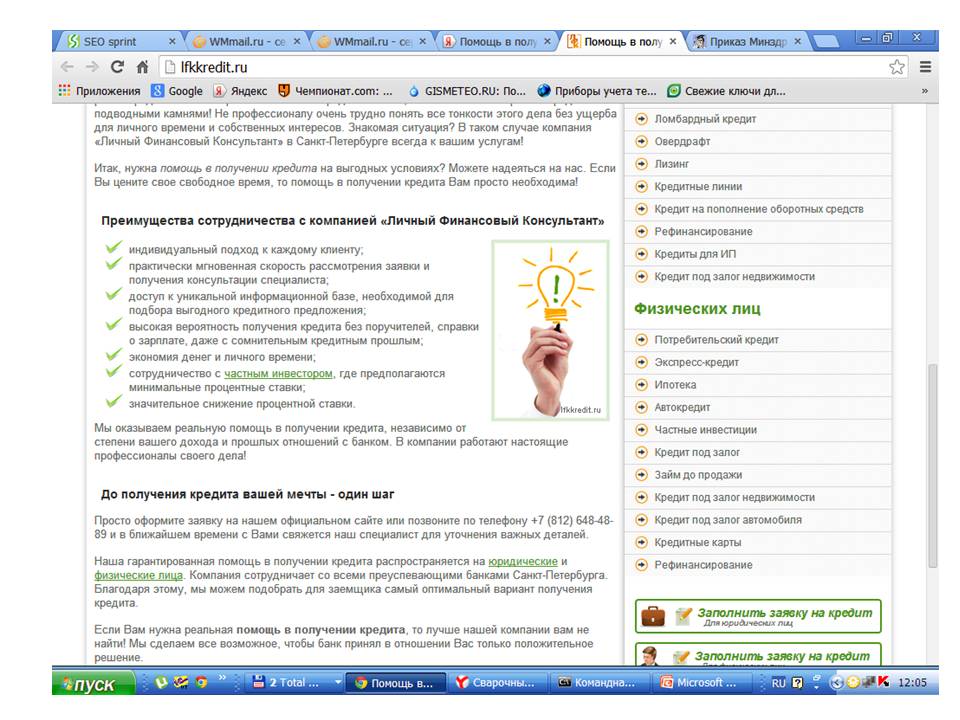Image resolution: width=960 pixels, height=720 pixels.
Task: Open the Экспресс-кредит link
Action: pos(696,362)
